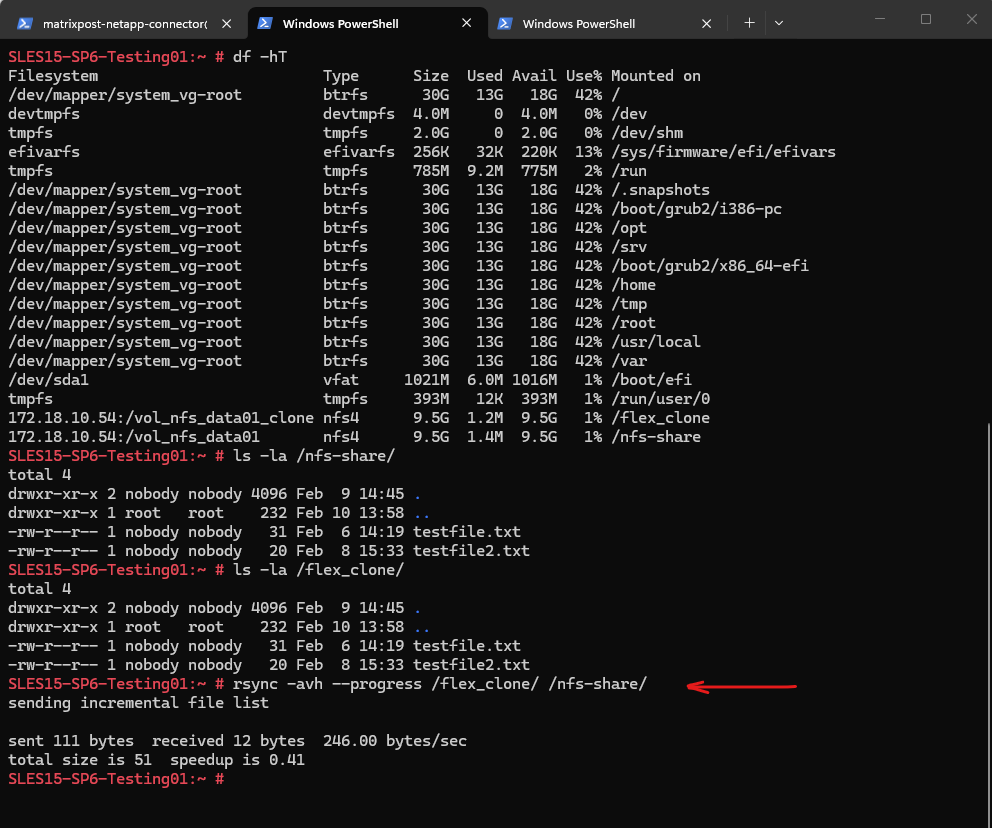Switch to the rightmost Windows PowerShell tab

coord(578,23)
